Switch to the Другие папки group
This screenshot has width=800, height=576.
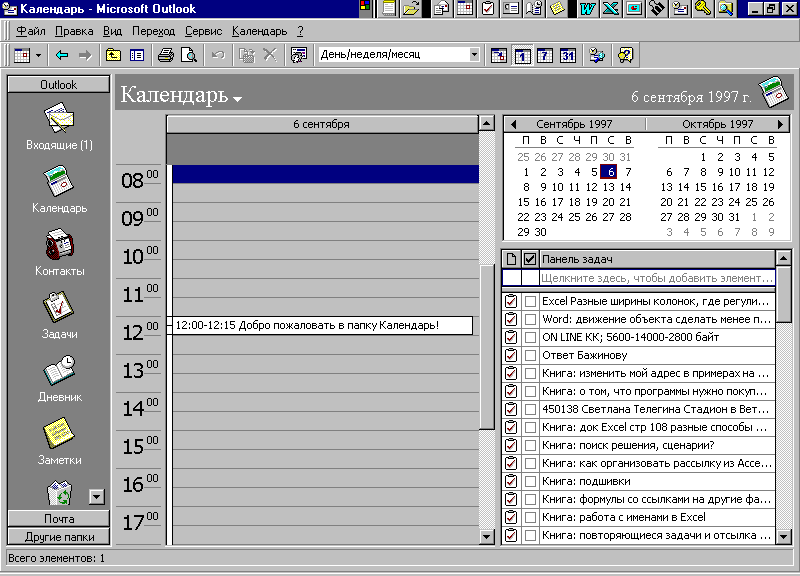[x=59, y=537]
